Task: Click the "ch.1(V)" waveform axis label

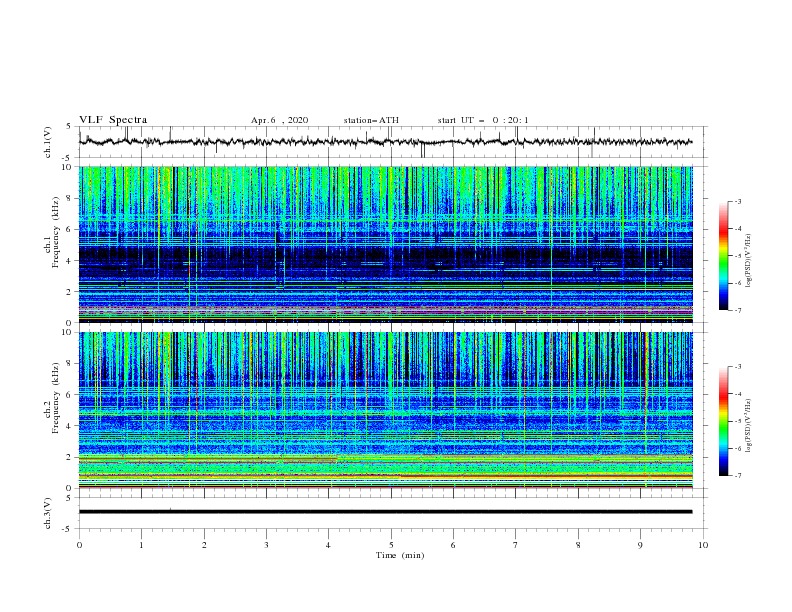Action: pos(48,142)
